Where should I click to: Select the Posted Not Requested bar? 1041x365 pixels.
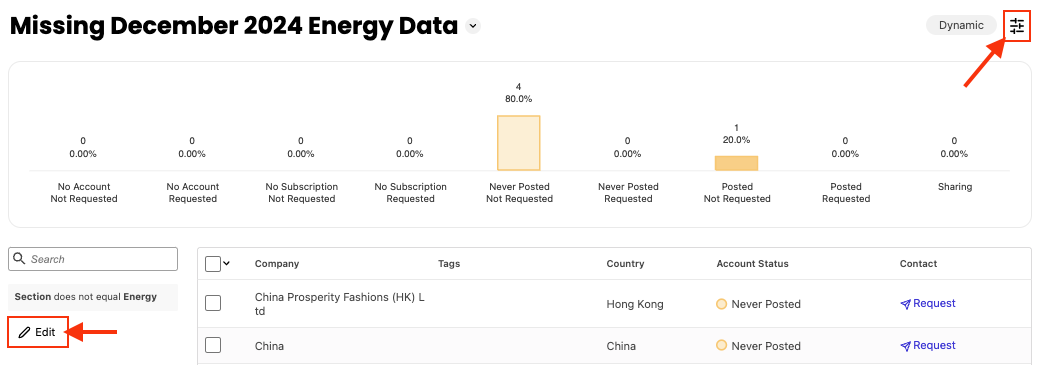point(736,163)
